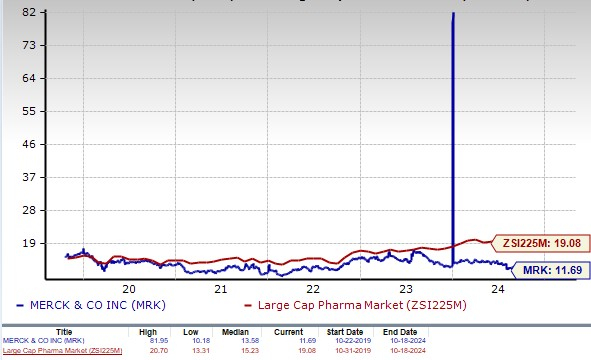Select Large Cap Pharma median value 15.23
The width and height of the screenshot is (591, 360).
pos(250,351)
